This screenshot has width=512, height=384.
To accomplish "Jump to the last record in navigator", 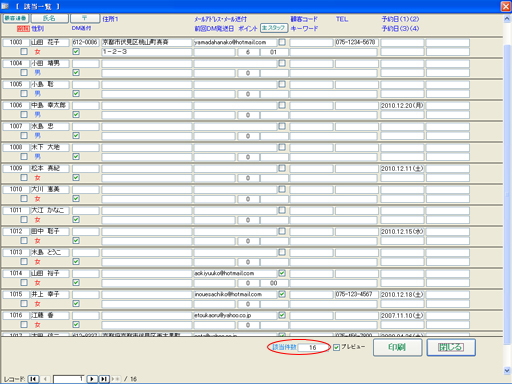I will pos(104,379).
